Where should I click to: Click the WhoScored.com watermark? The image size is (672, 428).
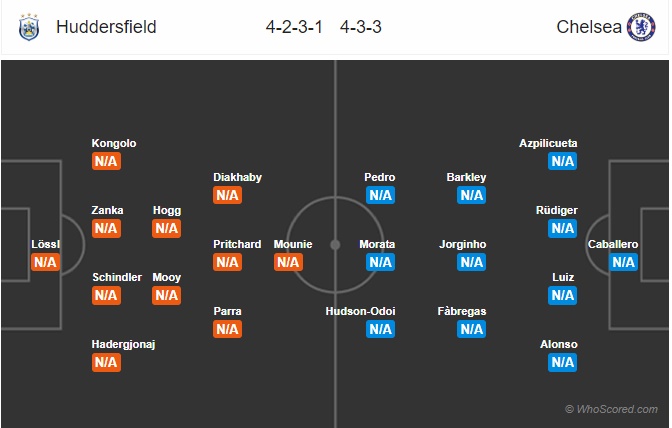[612, 409]
